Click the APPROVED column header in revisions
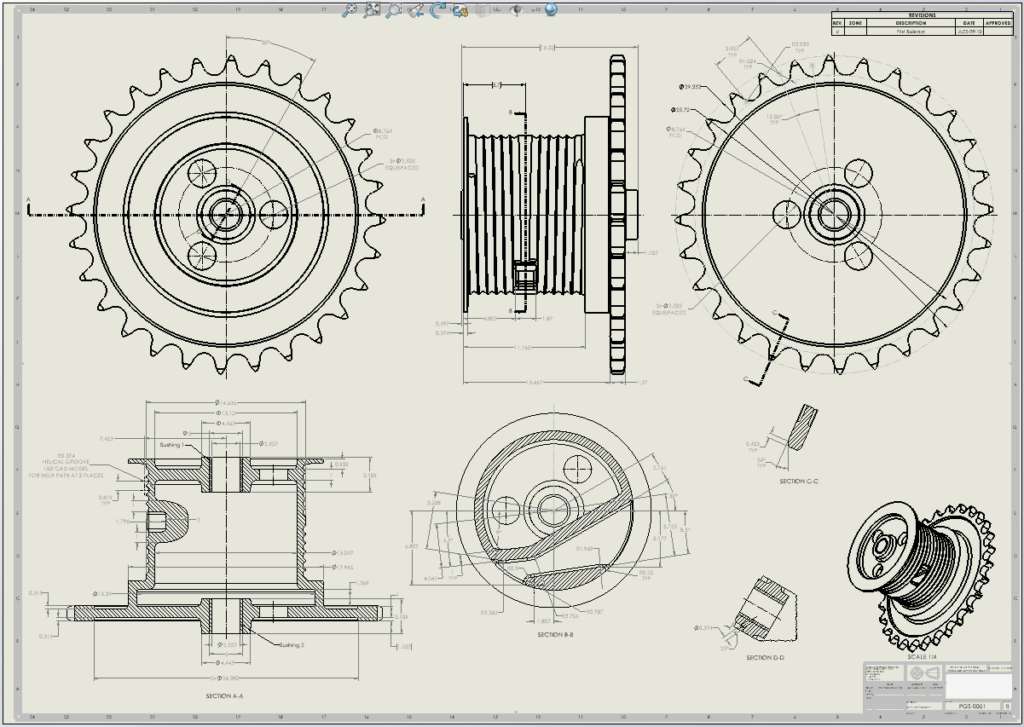The height and width of the screenshot is (727, 1024). click(997, 23)
